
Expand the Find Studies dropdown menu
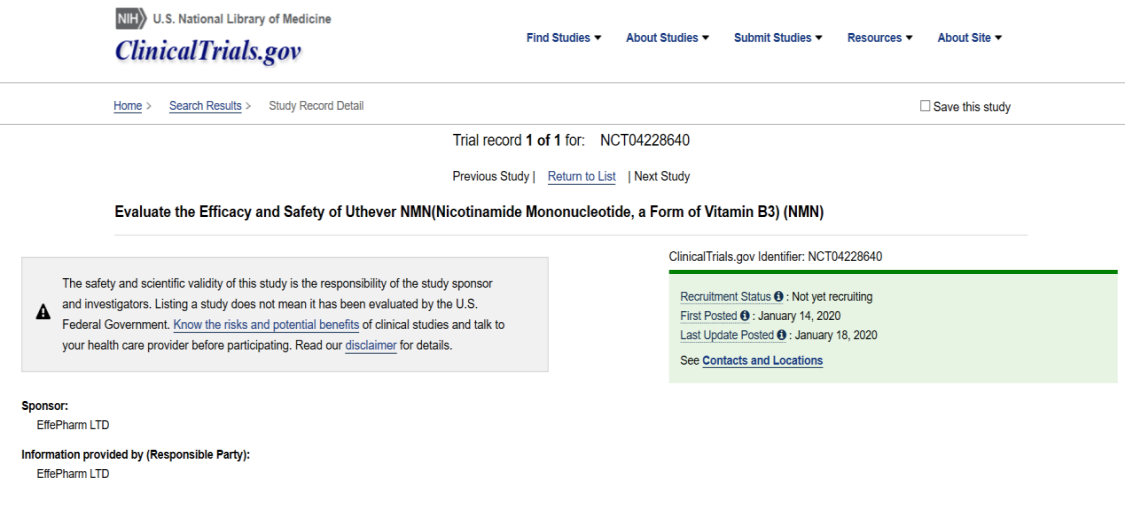[563, 38]
